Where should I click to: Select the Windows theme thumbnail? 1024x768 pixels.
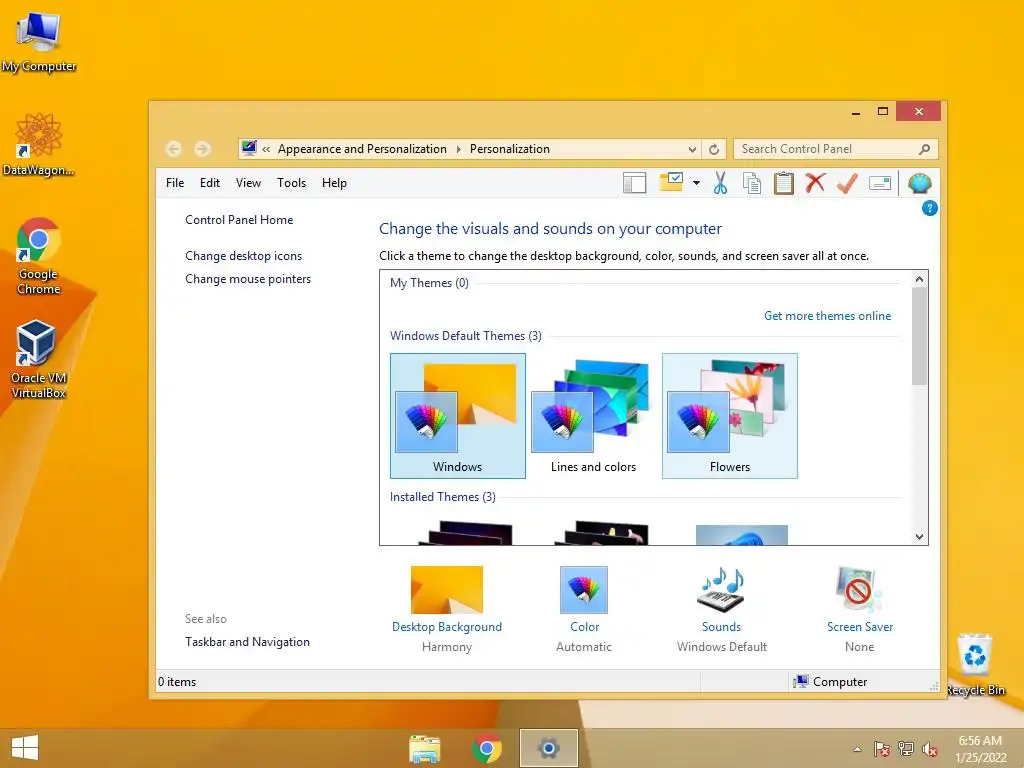[x=458, y=416]
